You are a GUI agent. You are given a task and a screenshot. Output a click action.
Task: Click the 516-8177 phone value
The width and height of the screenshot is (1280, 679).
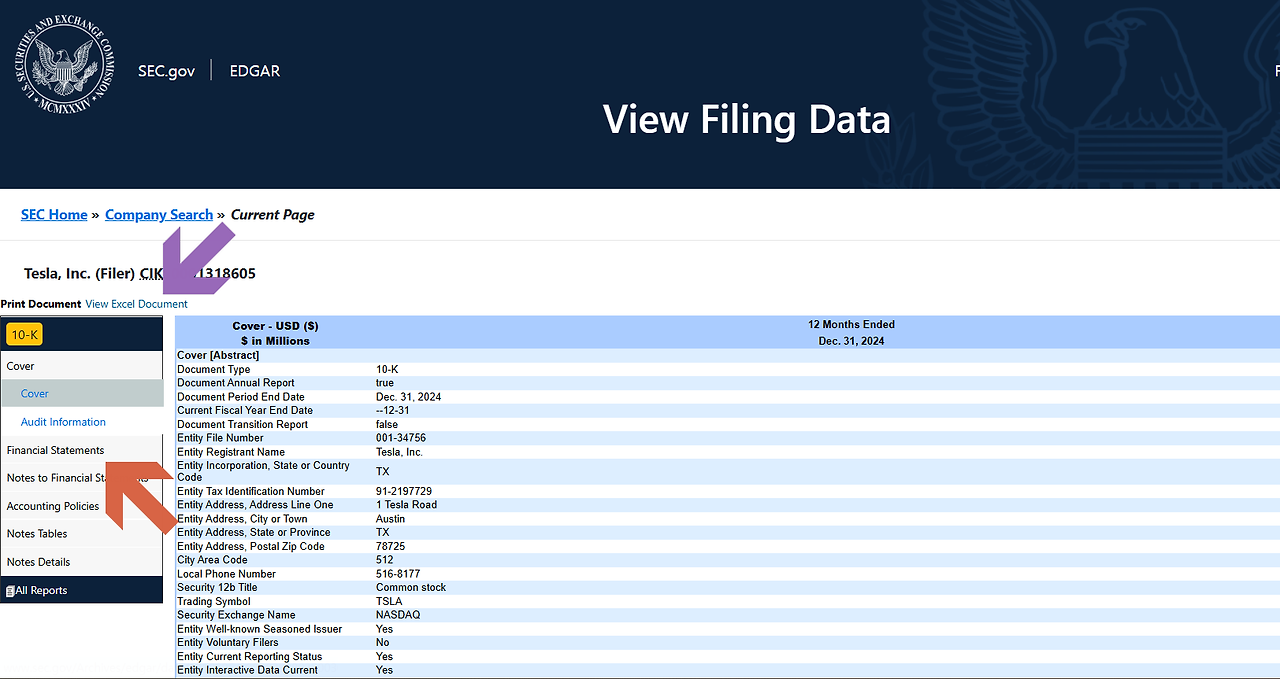[x=396, y=574]
